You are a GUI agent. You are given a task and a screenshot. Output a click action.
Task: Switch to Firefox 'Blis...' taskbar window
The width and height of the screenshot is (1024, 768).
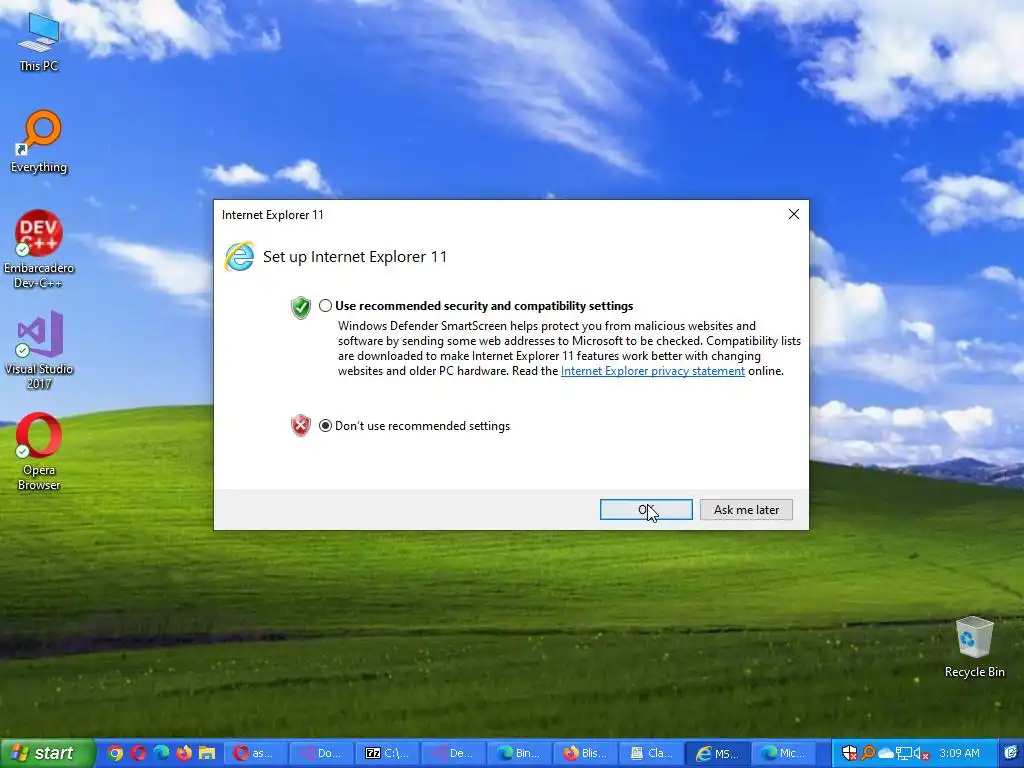tap(586, 753)
